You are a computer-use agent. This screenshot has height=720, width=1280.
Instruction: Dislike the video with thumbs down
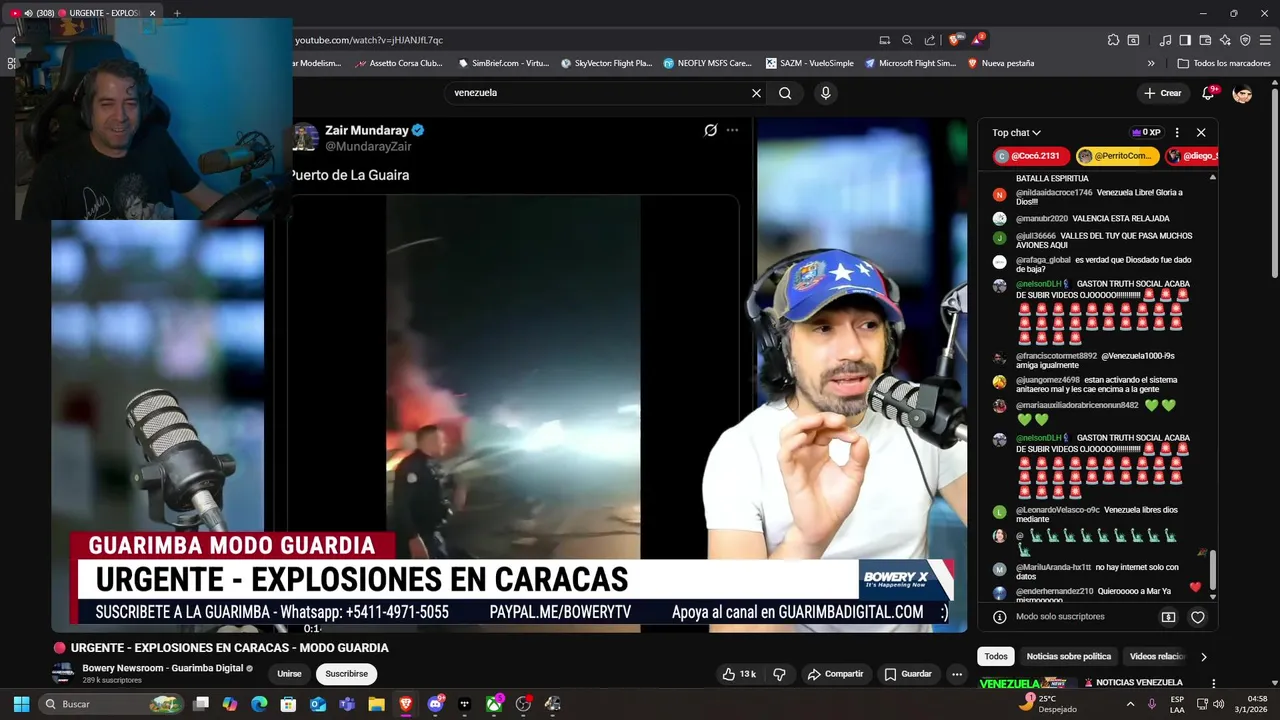pos(779,674)
